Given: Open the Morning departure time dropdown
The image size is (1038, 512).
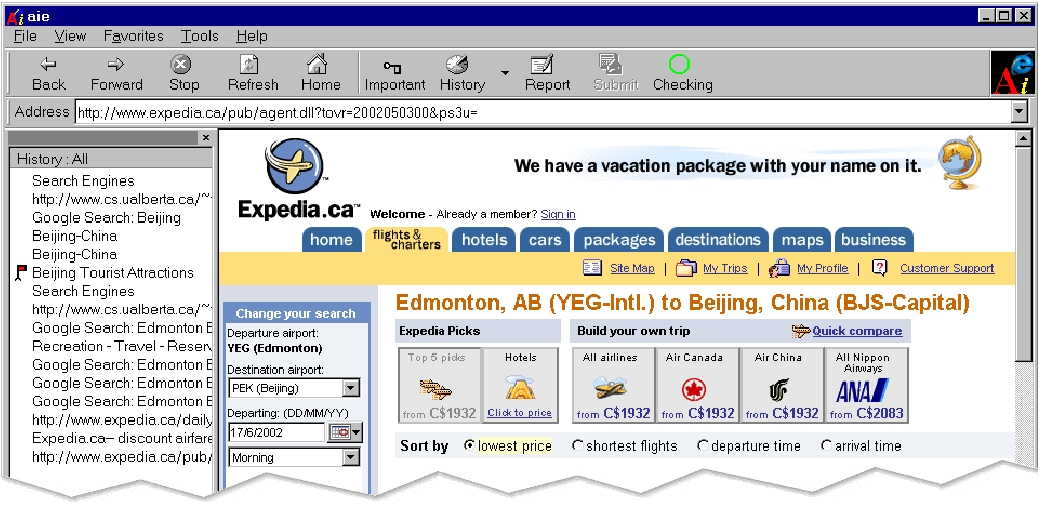Looking at the screenshot, I should (x=350, y=458).
